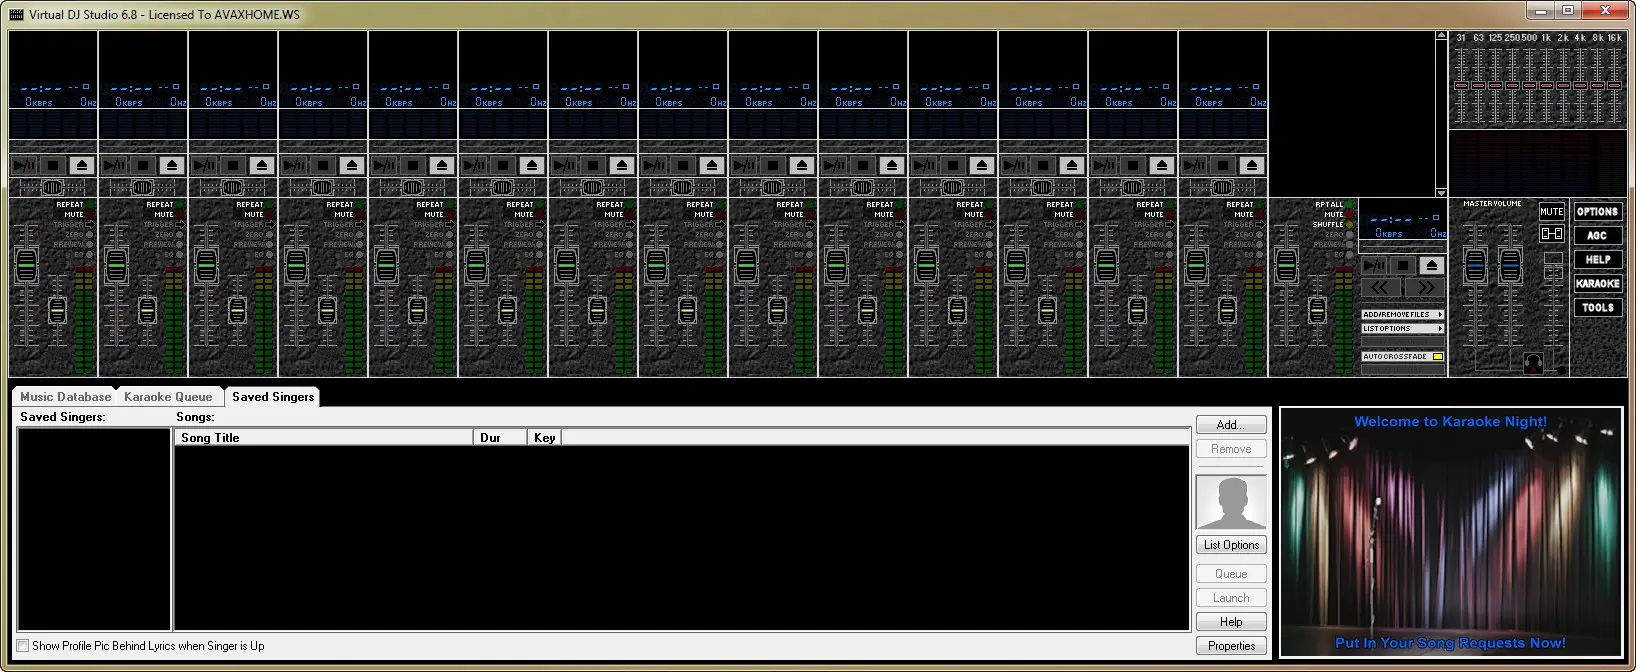Click the channel link icon below master MUTE
The image size is (1636, 672).
[x=1551, y=234]
